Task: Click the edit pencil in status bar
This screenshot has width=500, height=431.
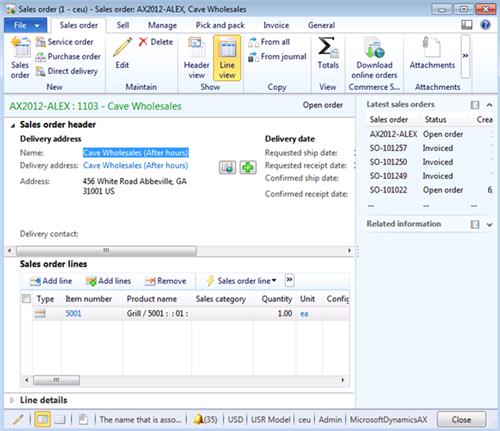Action: [18, 419]
